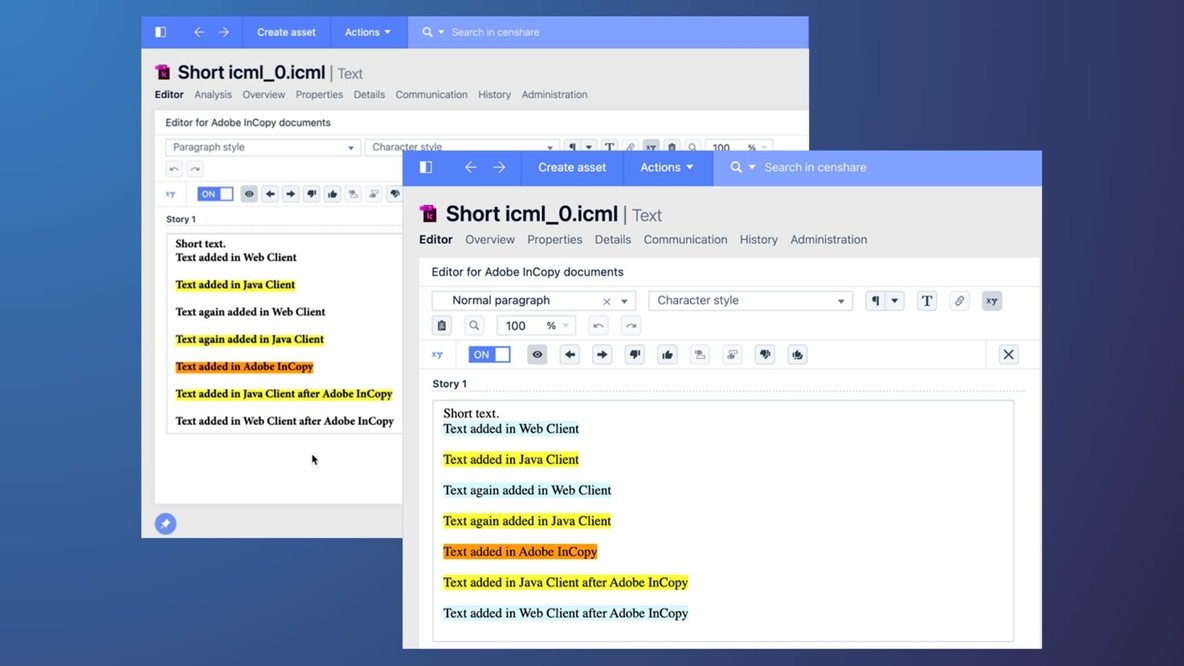Image resolution: width=1184 pixels, height=666 pixels.
Task: Open Actions menu in back window
Action: (368, 32)
